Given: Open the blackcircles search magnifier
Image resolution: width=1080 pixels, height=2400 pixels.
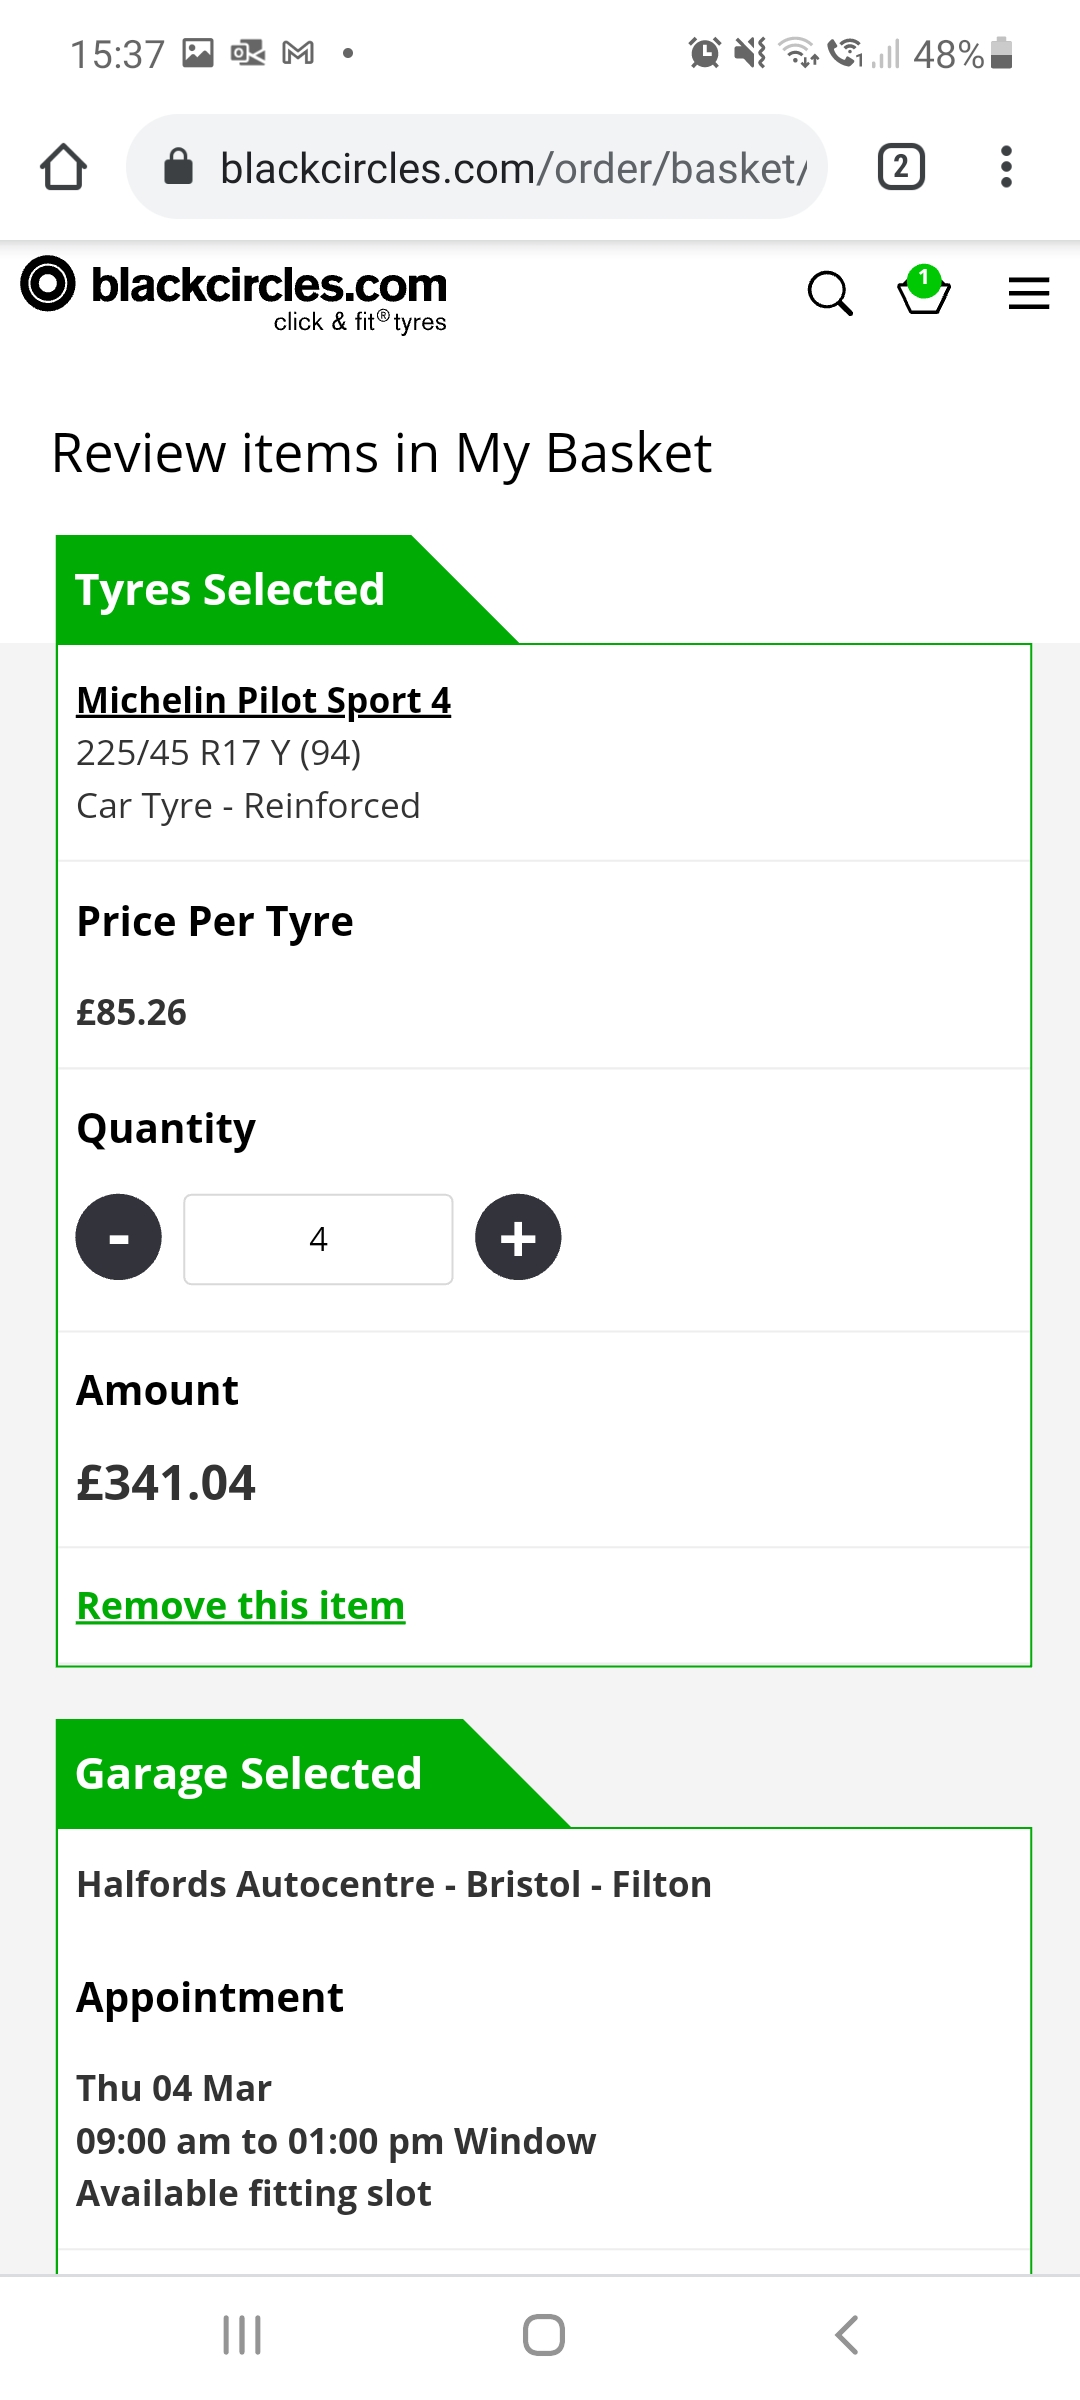Looking at the screenshot, I should tap(829, 293).
